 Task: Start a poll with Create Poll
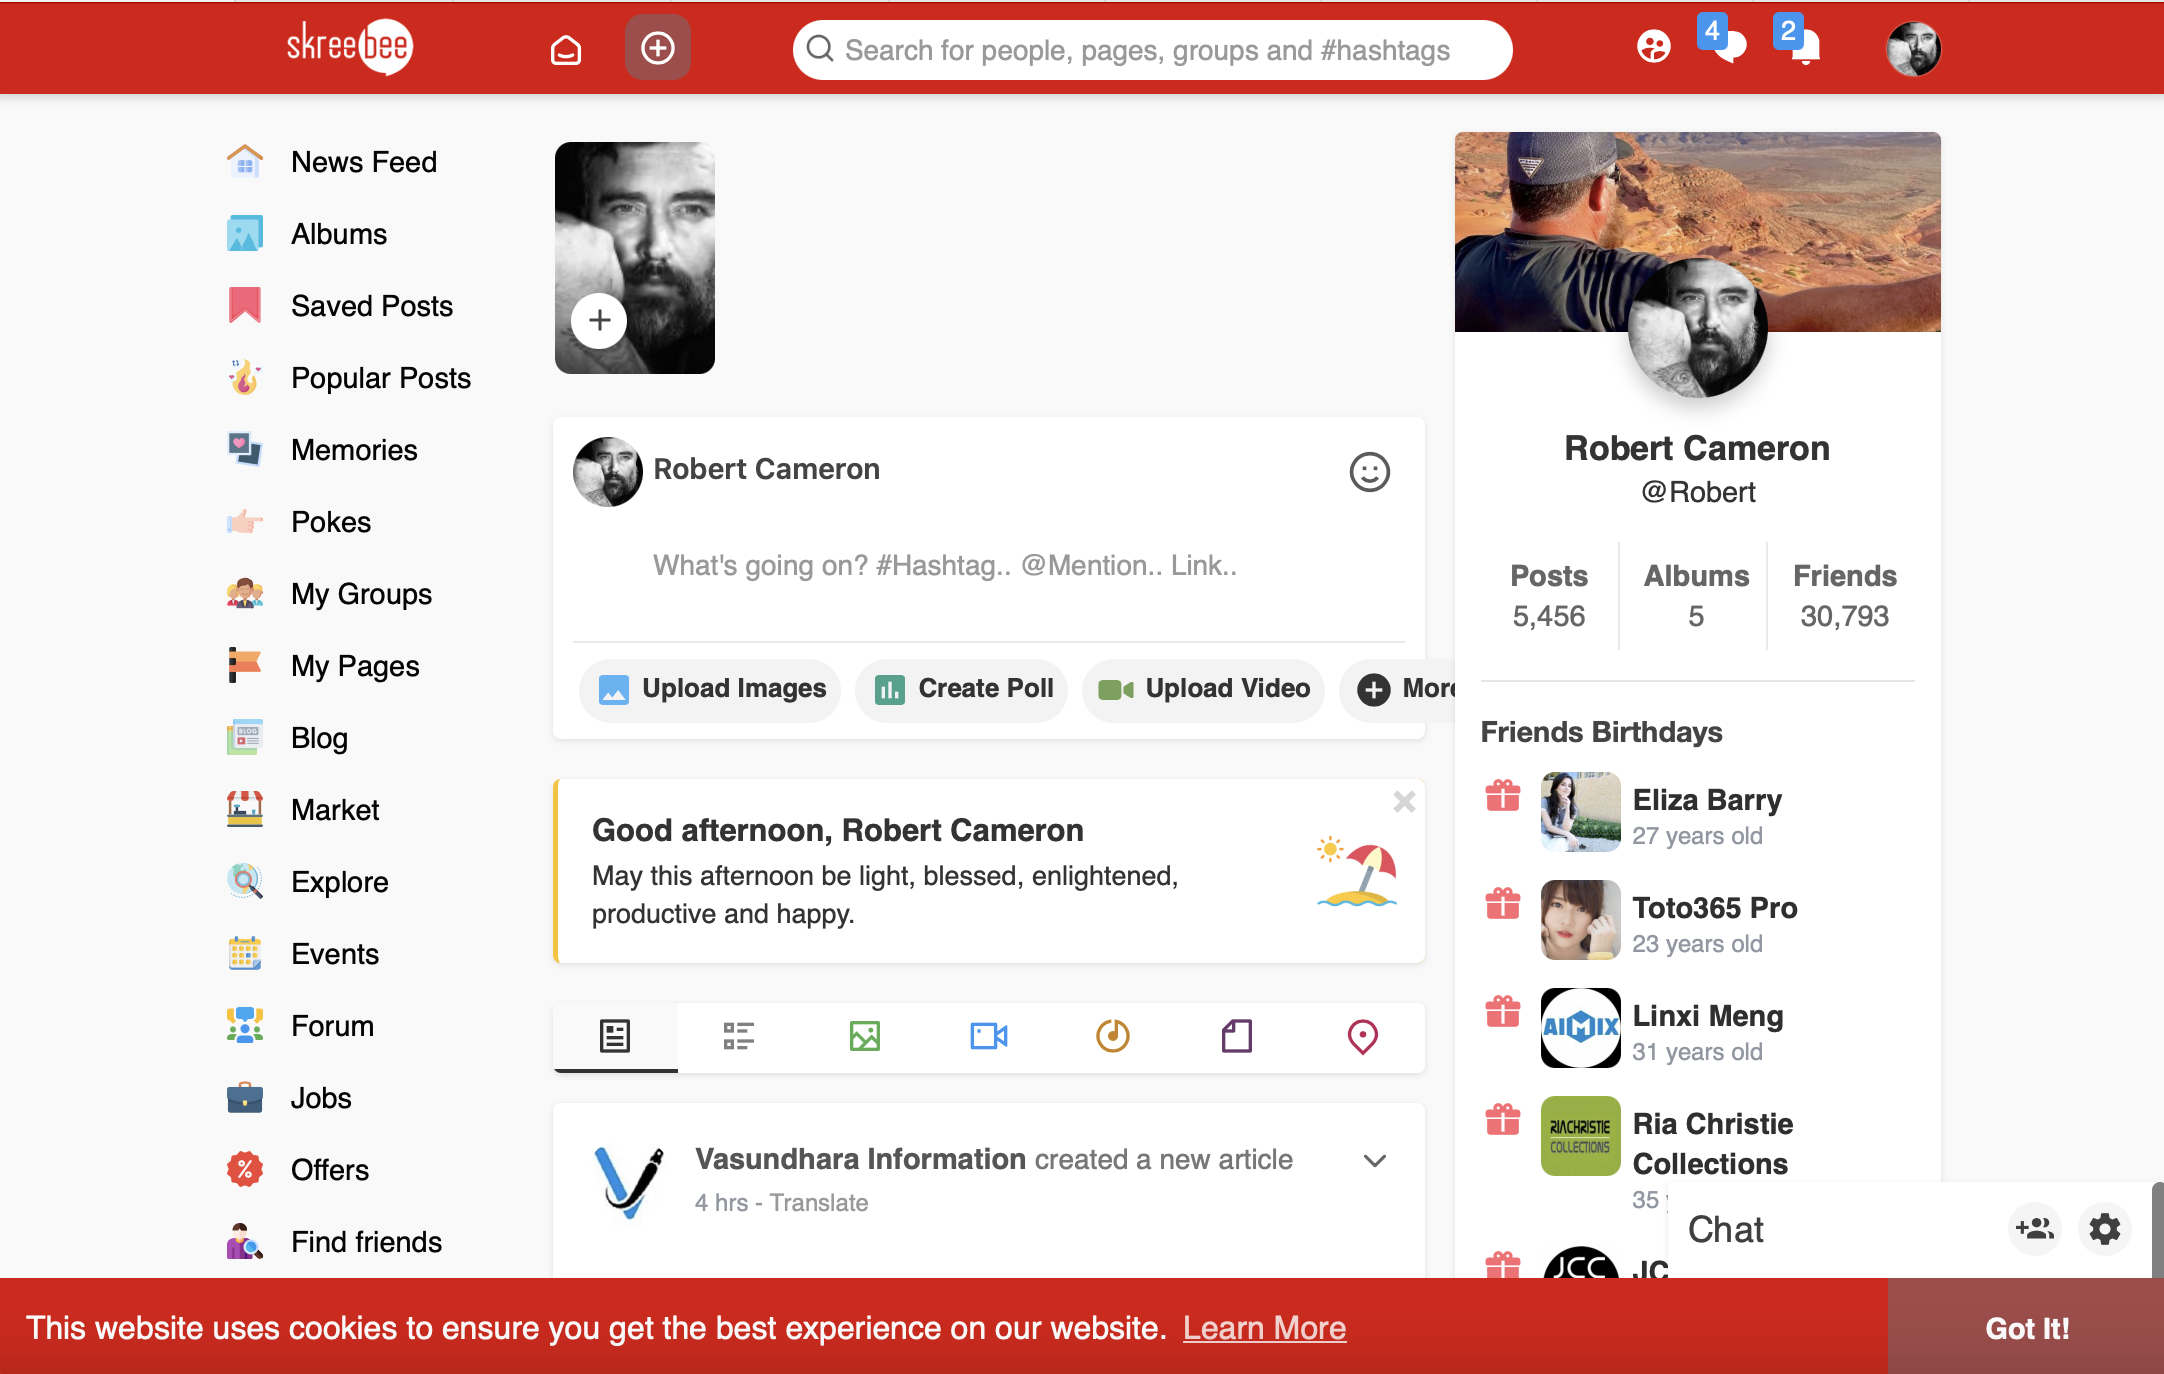coord(961,689)
